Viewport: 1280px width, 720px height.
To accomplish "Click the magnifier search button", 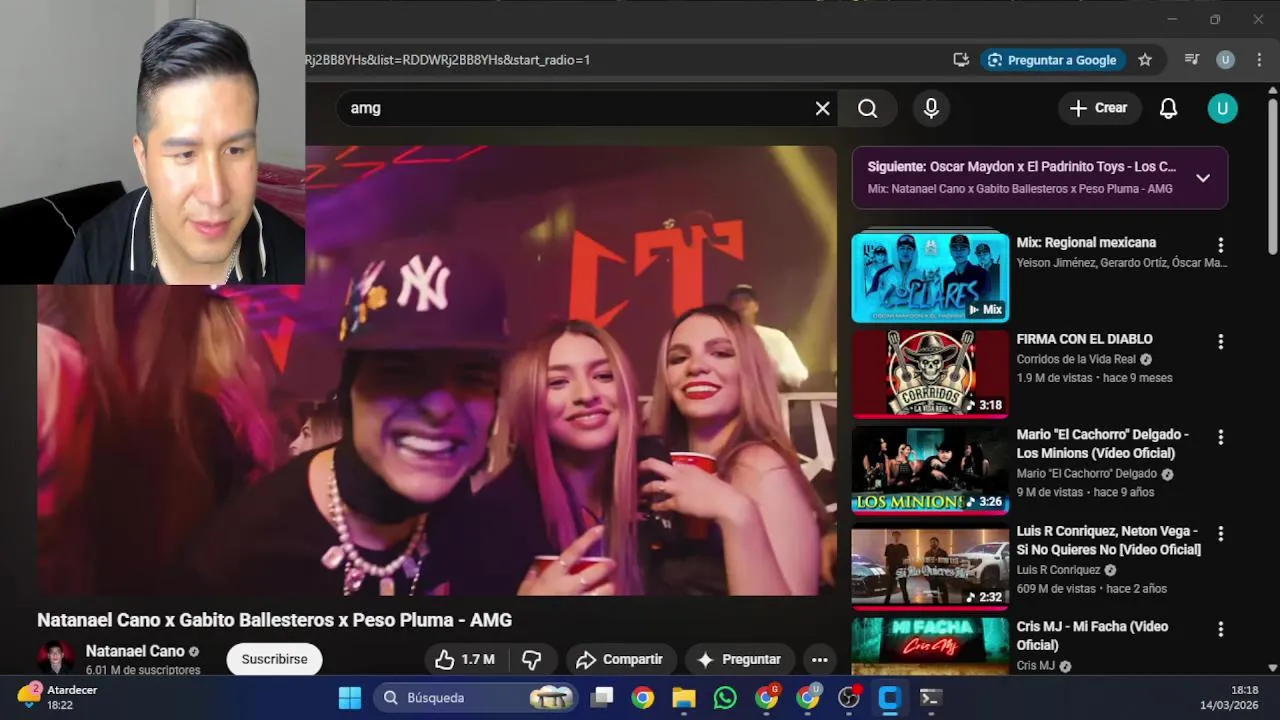I will [x=868, y=108].
